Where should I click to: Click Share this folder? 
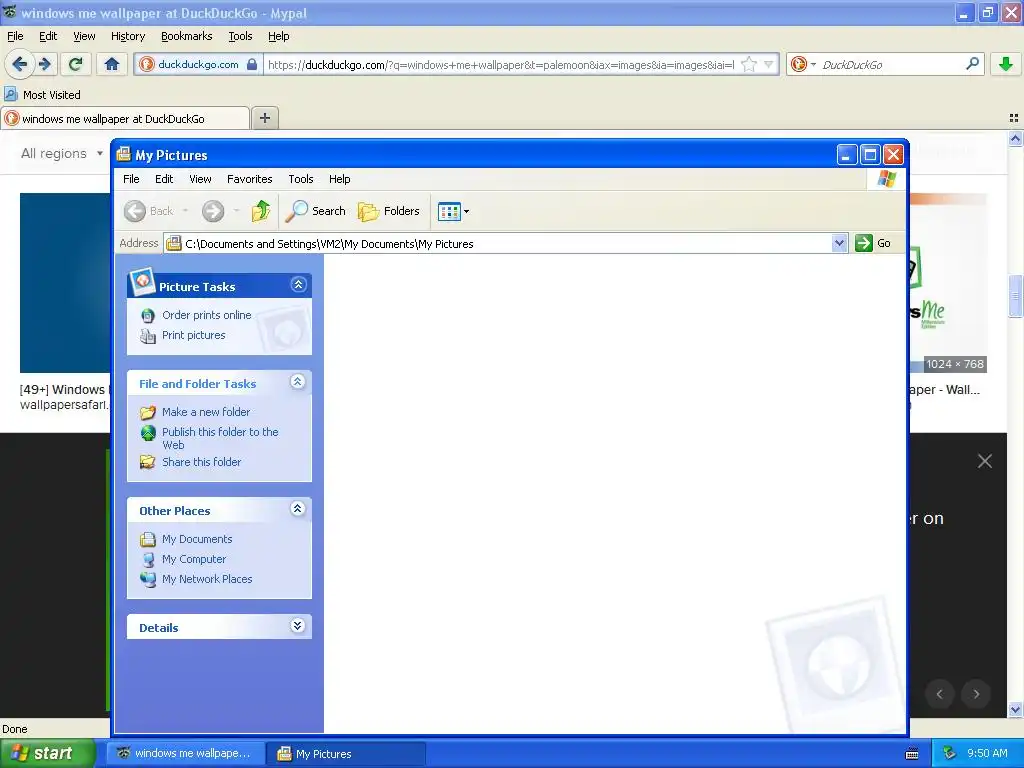tap(201, 462)
